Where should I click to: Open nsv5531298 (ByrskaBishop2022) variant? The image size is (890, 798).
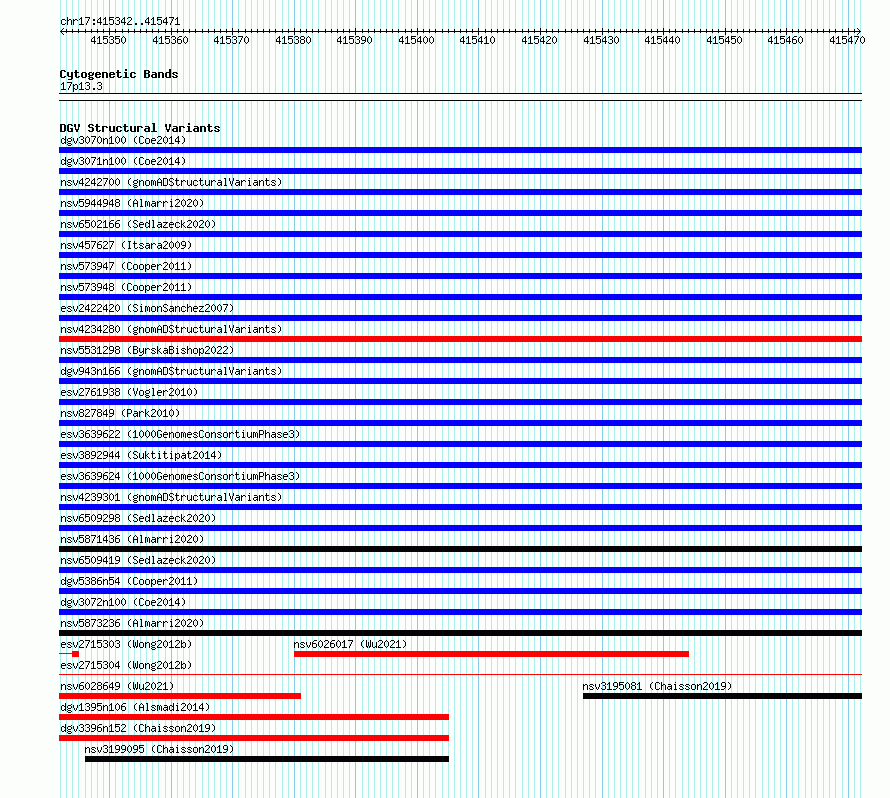tap(147, 350)
